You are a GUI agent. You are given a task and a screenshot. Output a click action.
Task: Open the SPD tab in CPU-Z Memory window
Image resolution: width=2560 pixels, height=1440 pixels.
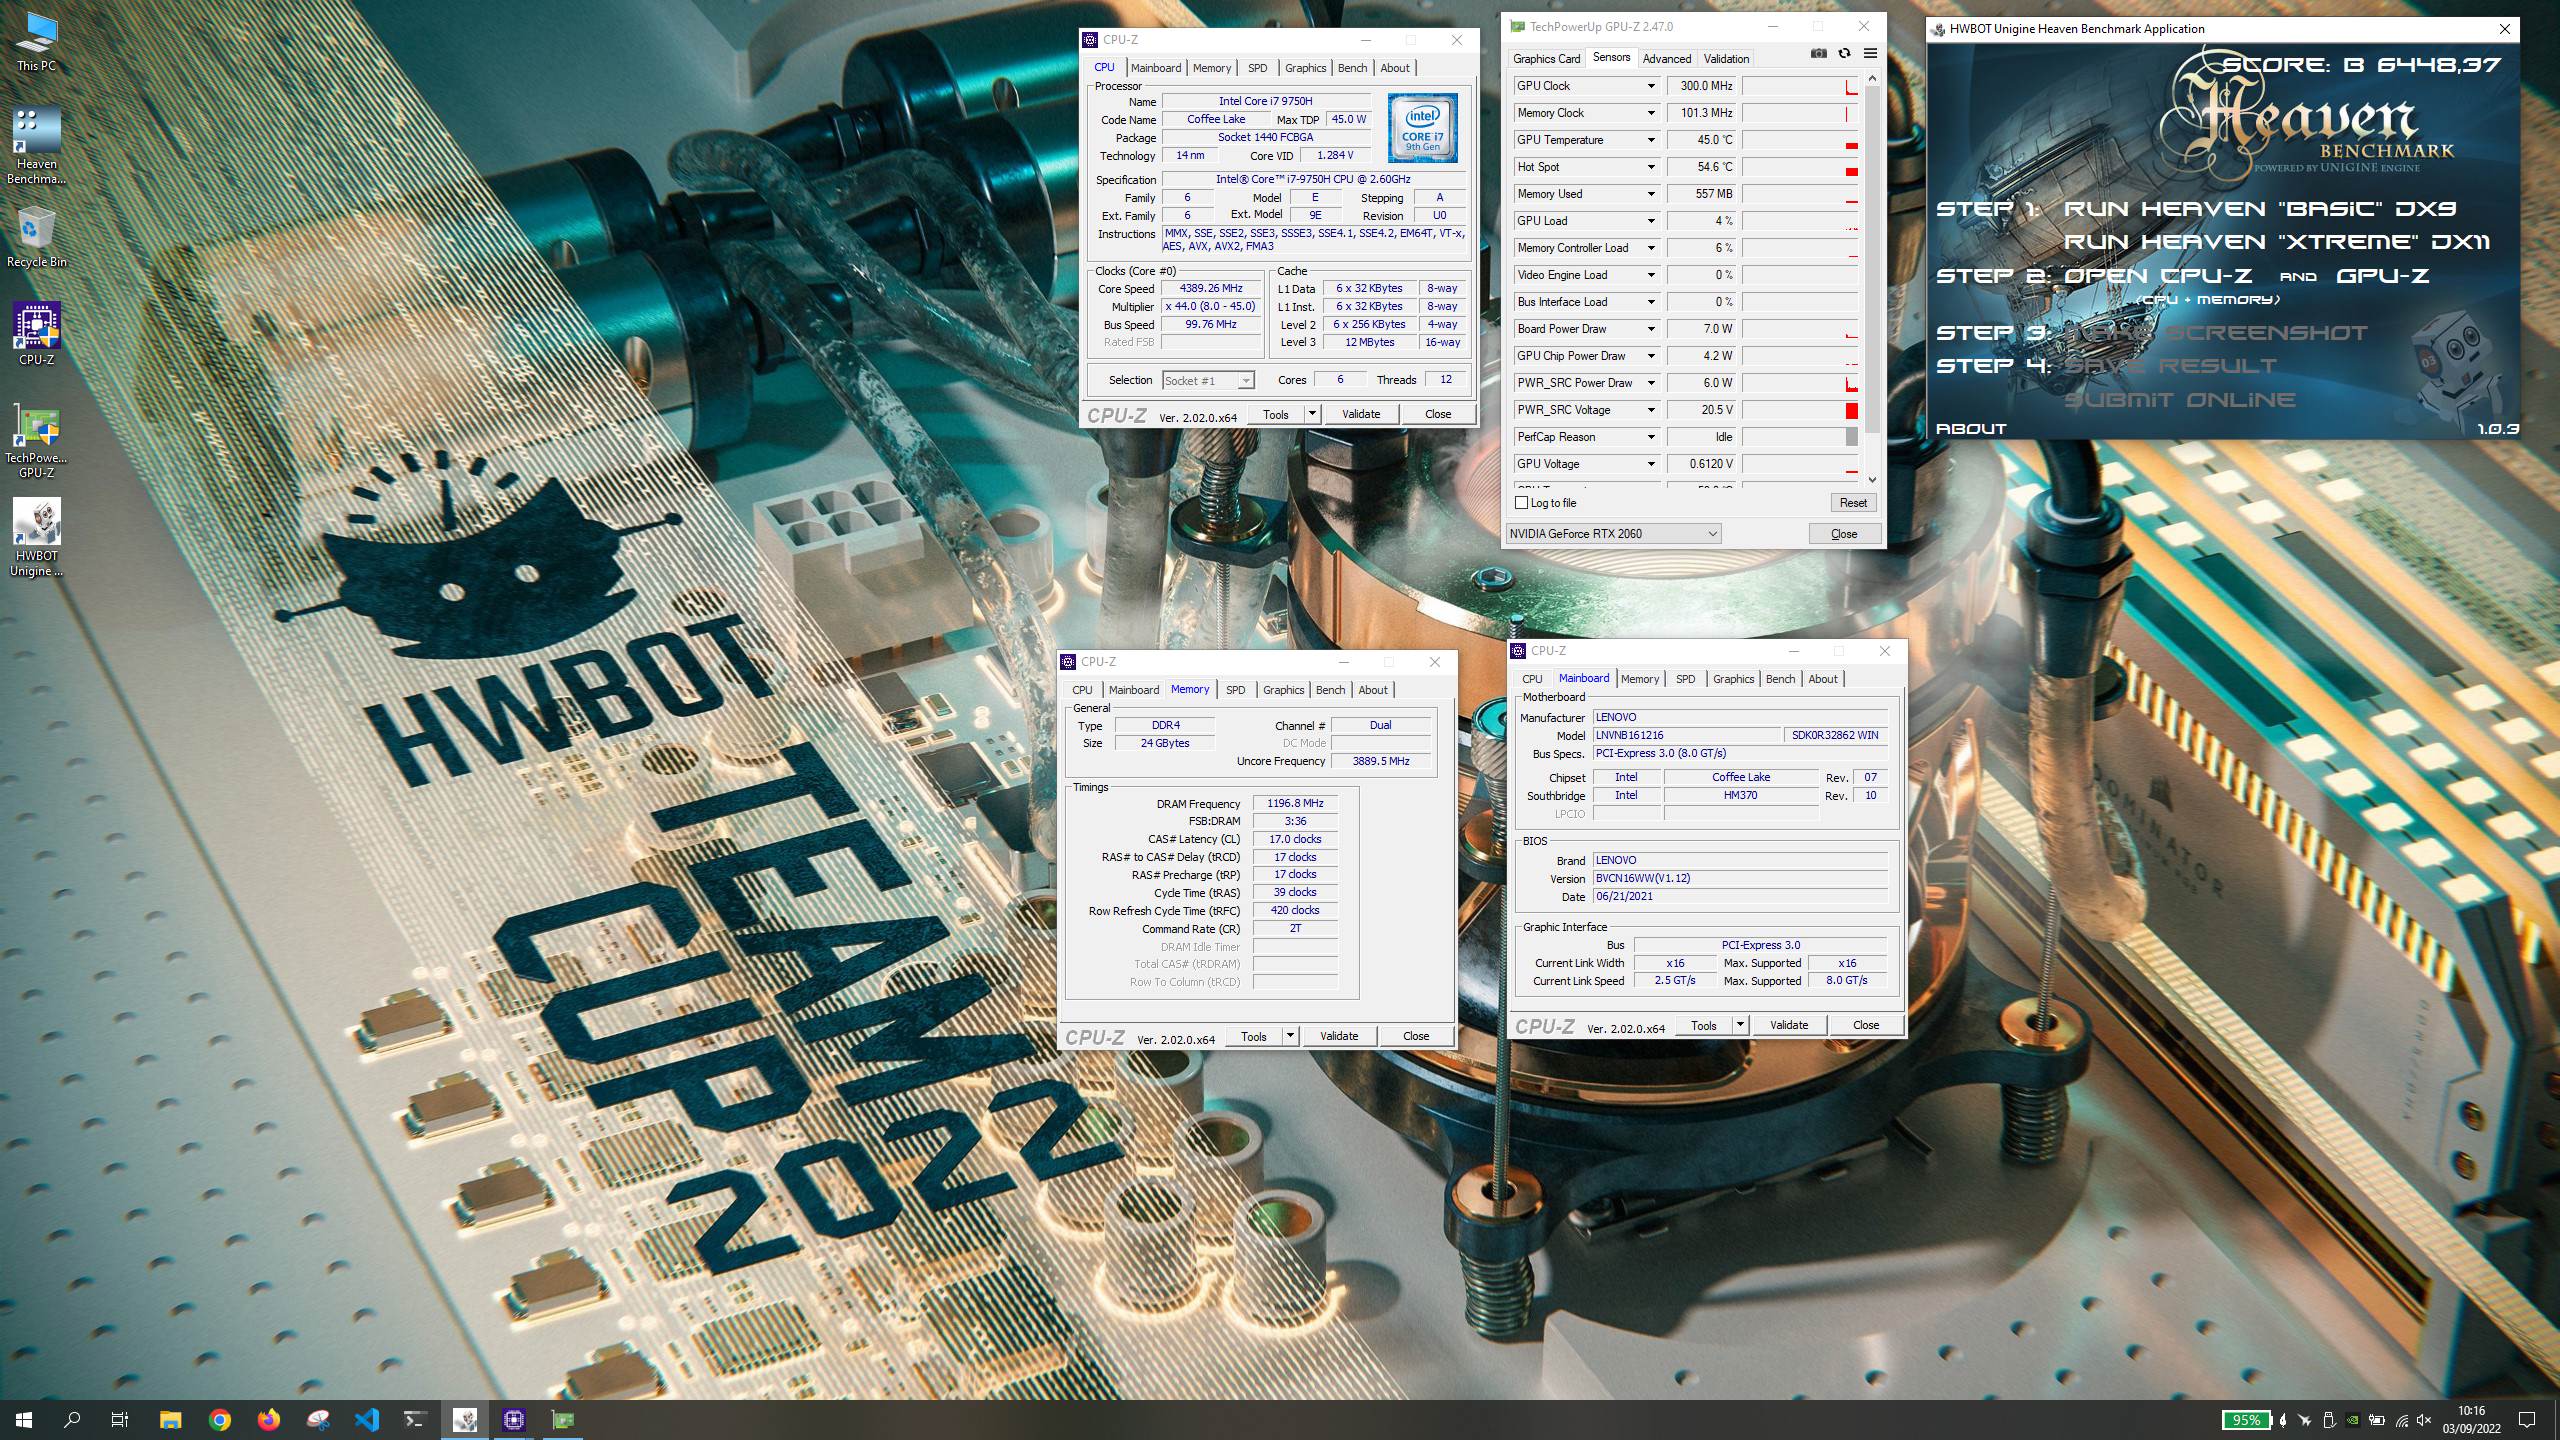1236,690
